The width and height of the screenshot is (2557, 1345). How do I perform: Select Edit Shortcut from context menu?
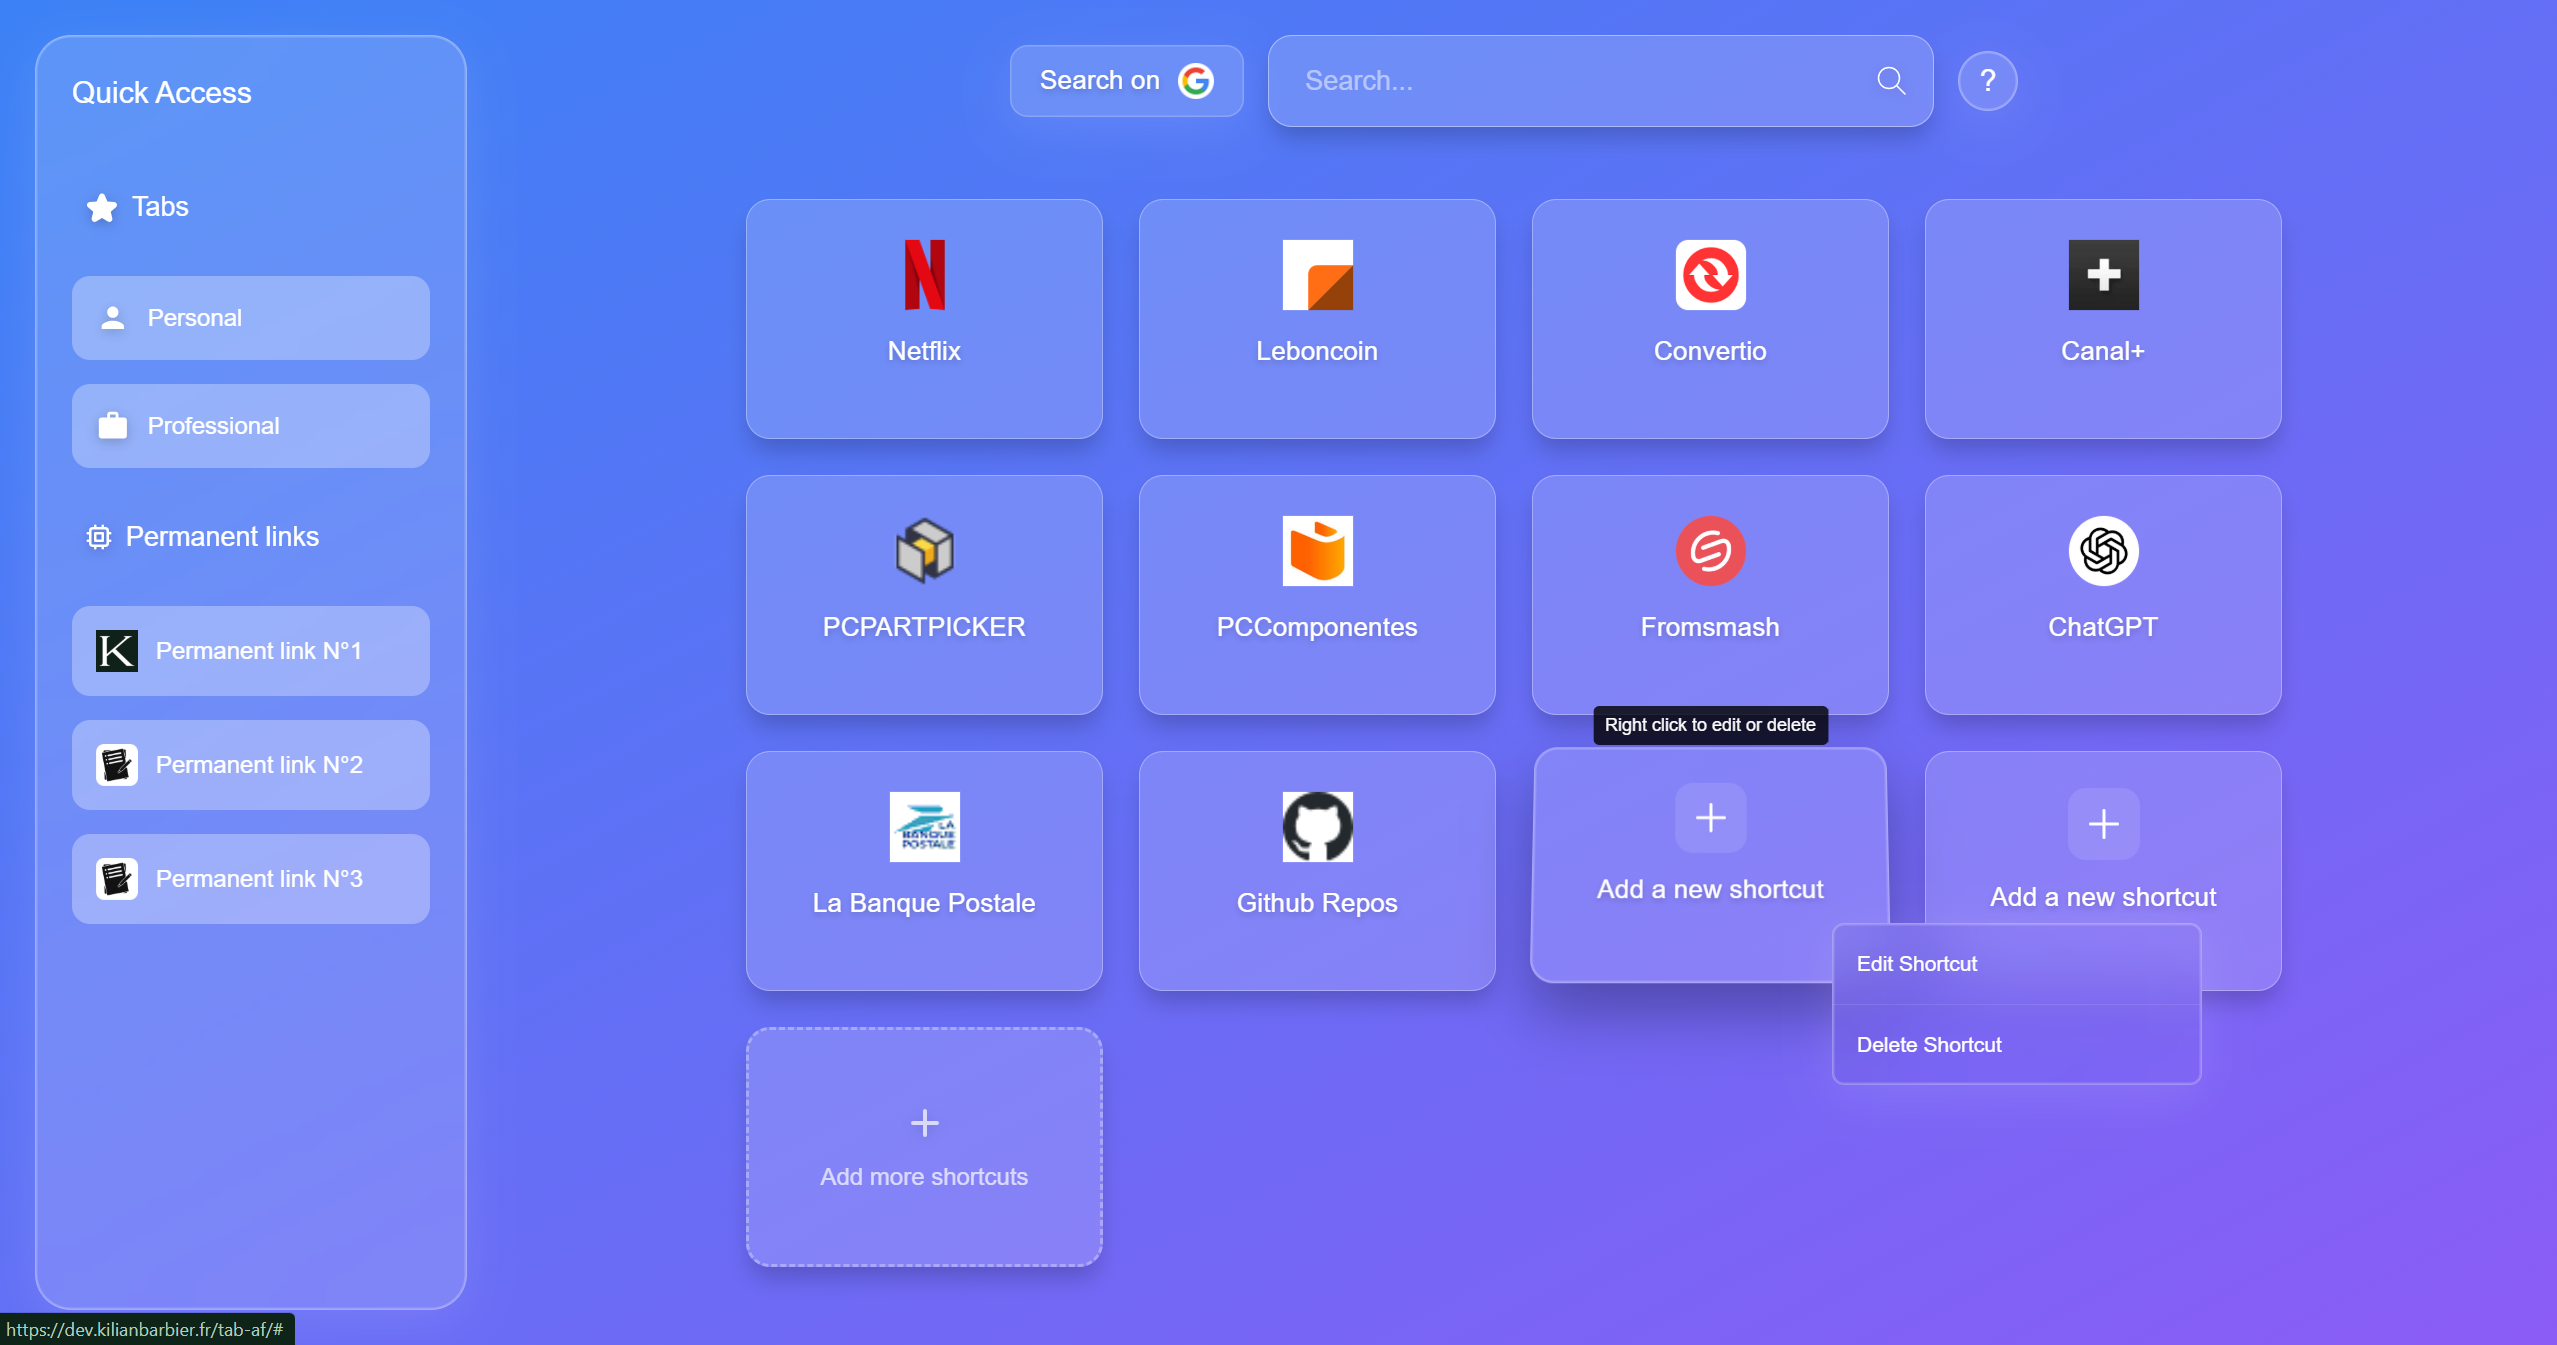click(2016, 964)
